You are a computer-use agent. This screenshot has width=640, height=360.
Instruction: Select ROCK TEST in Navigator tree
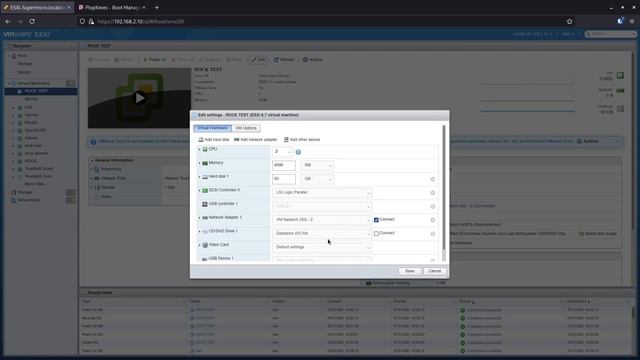pyautogui.click(x=41, y=91)
